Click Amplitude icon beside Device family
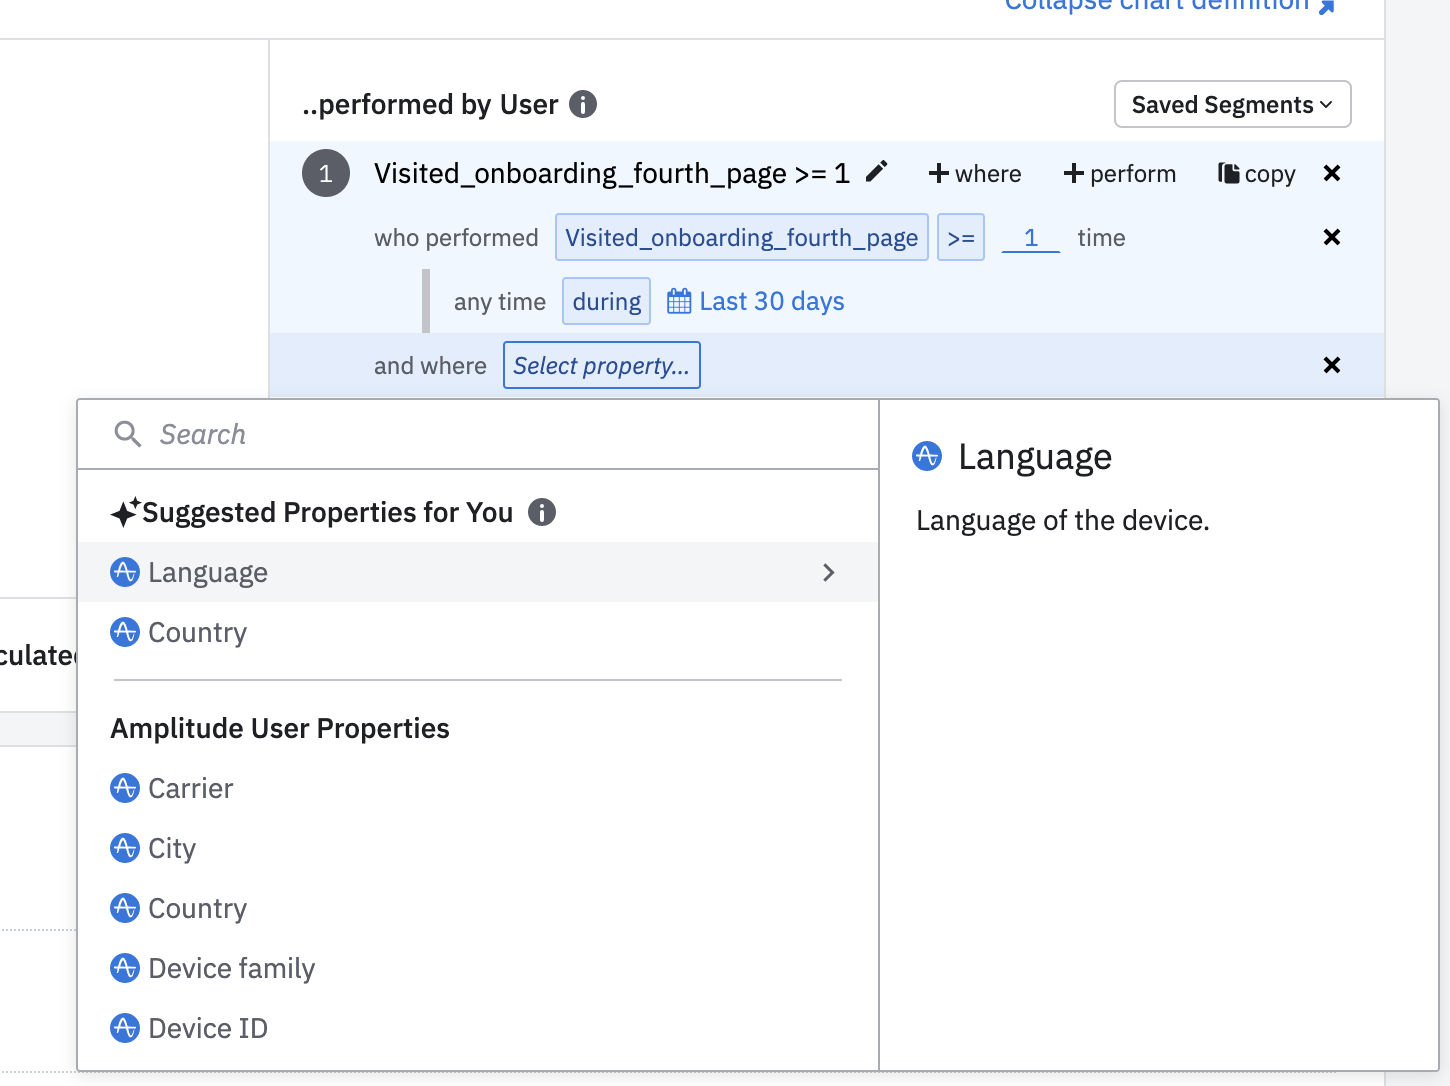Viewport: 1450px width, 1086px height. [x=125, y=968]
